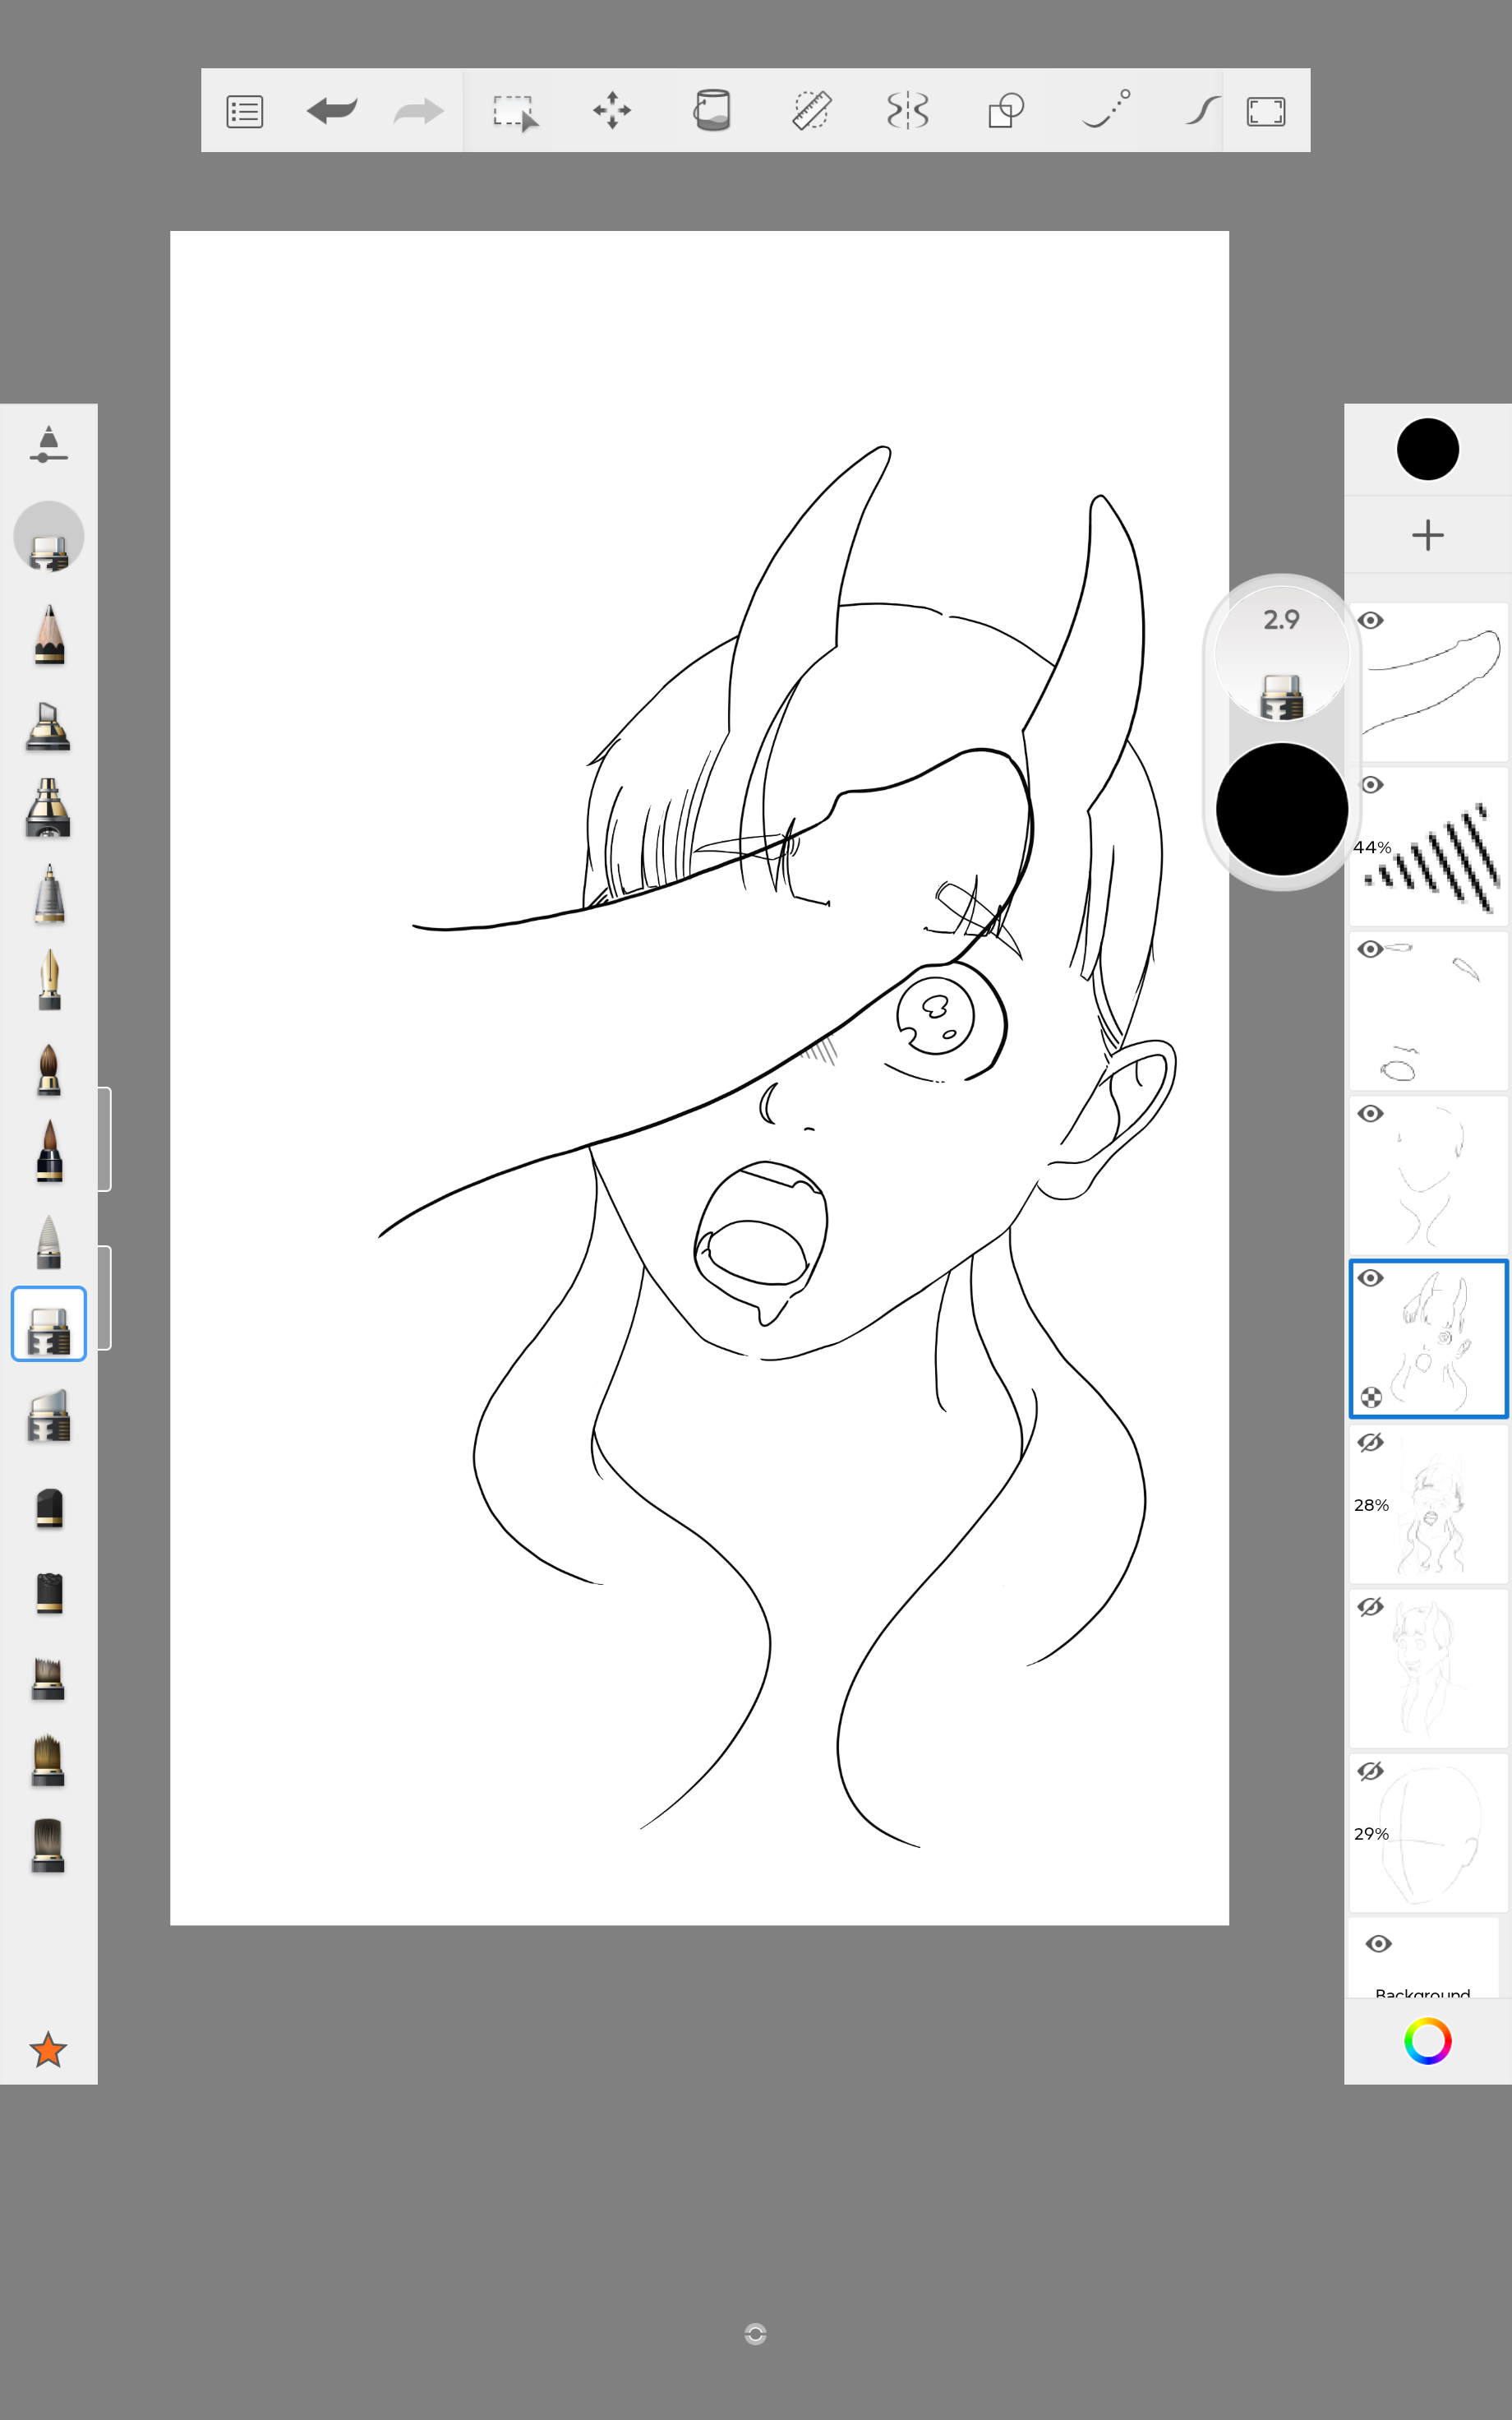Image resolution: width=1512 pixels, height=2420 pixels.
Task: Click the 44% opacity label
Action: coord(1372,847)
